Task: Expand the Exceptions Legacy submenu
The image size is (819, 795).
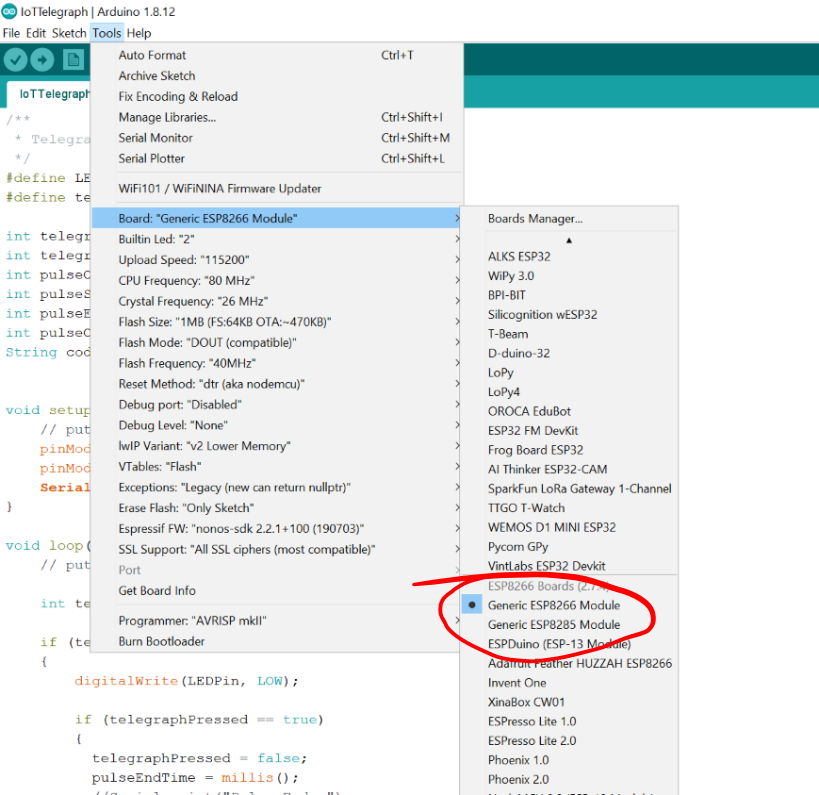Action: [x=277, y=487]
